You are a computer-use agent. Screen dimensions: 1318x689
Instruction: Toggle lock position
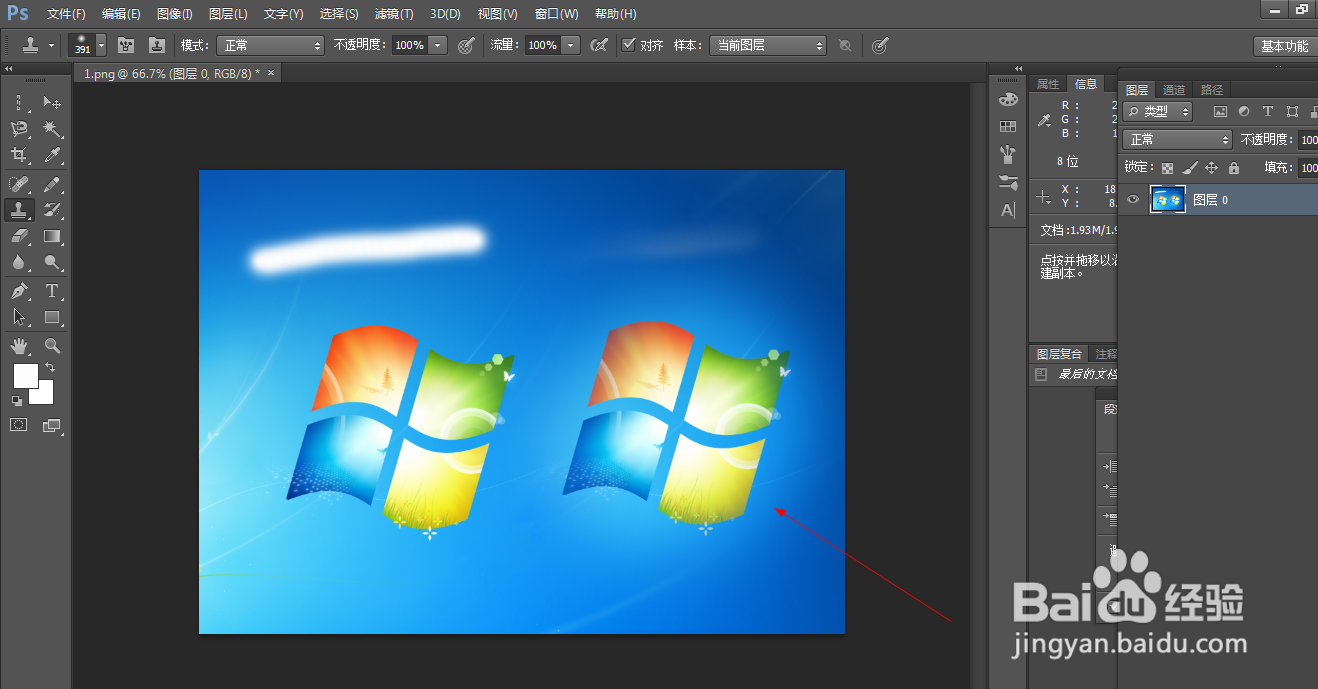pos(1211,168)
